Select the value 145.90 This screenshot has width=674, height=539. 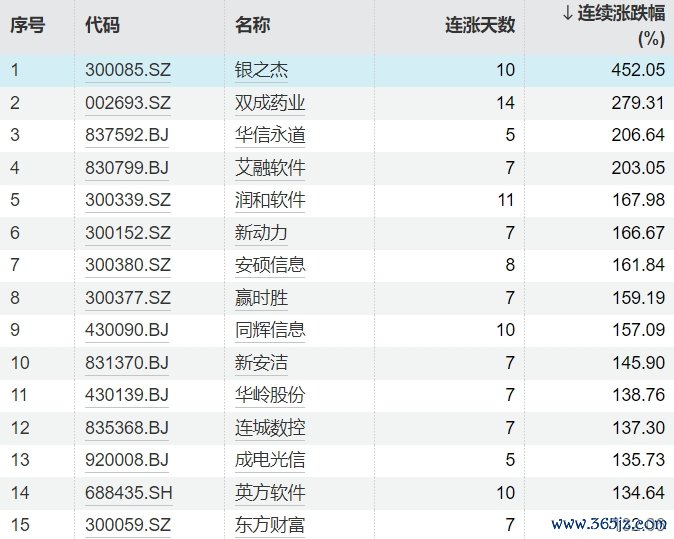638,362
